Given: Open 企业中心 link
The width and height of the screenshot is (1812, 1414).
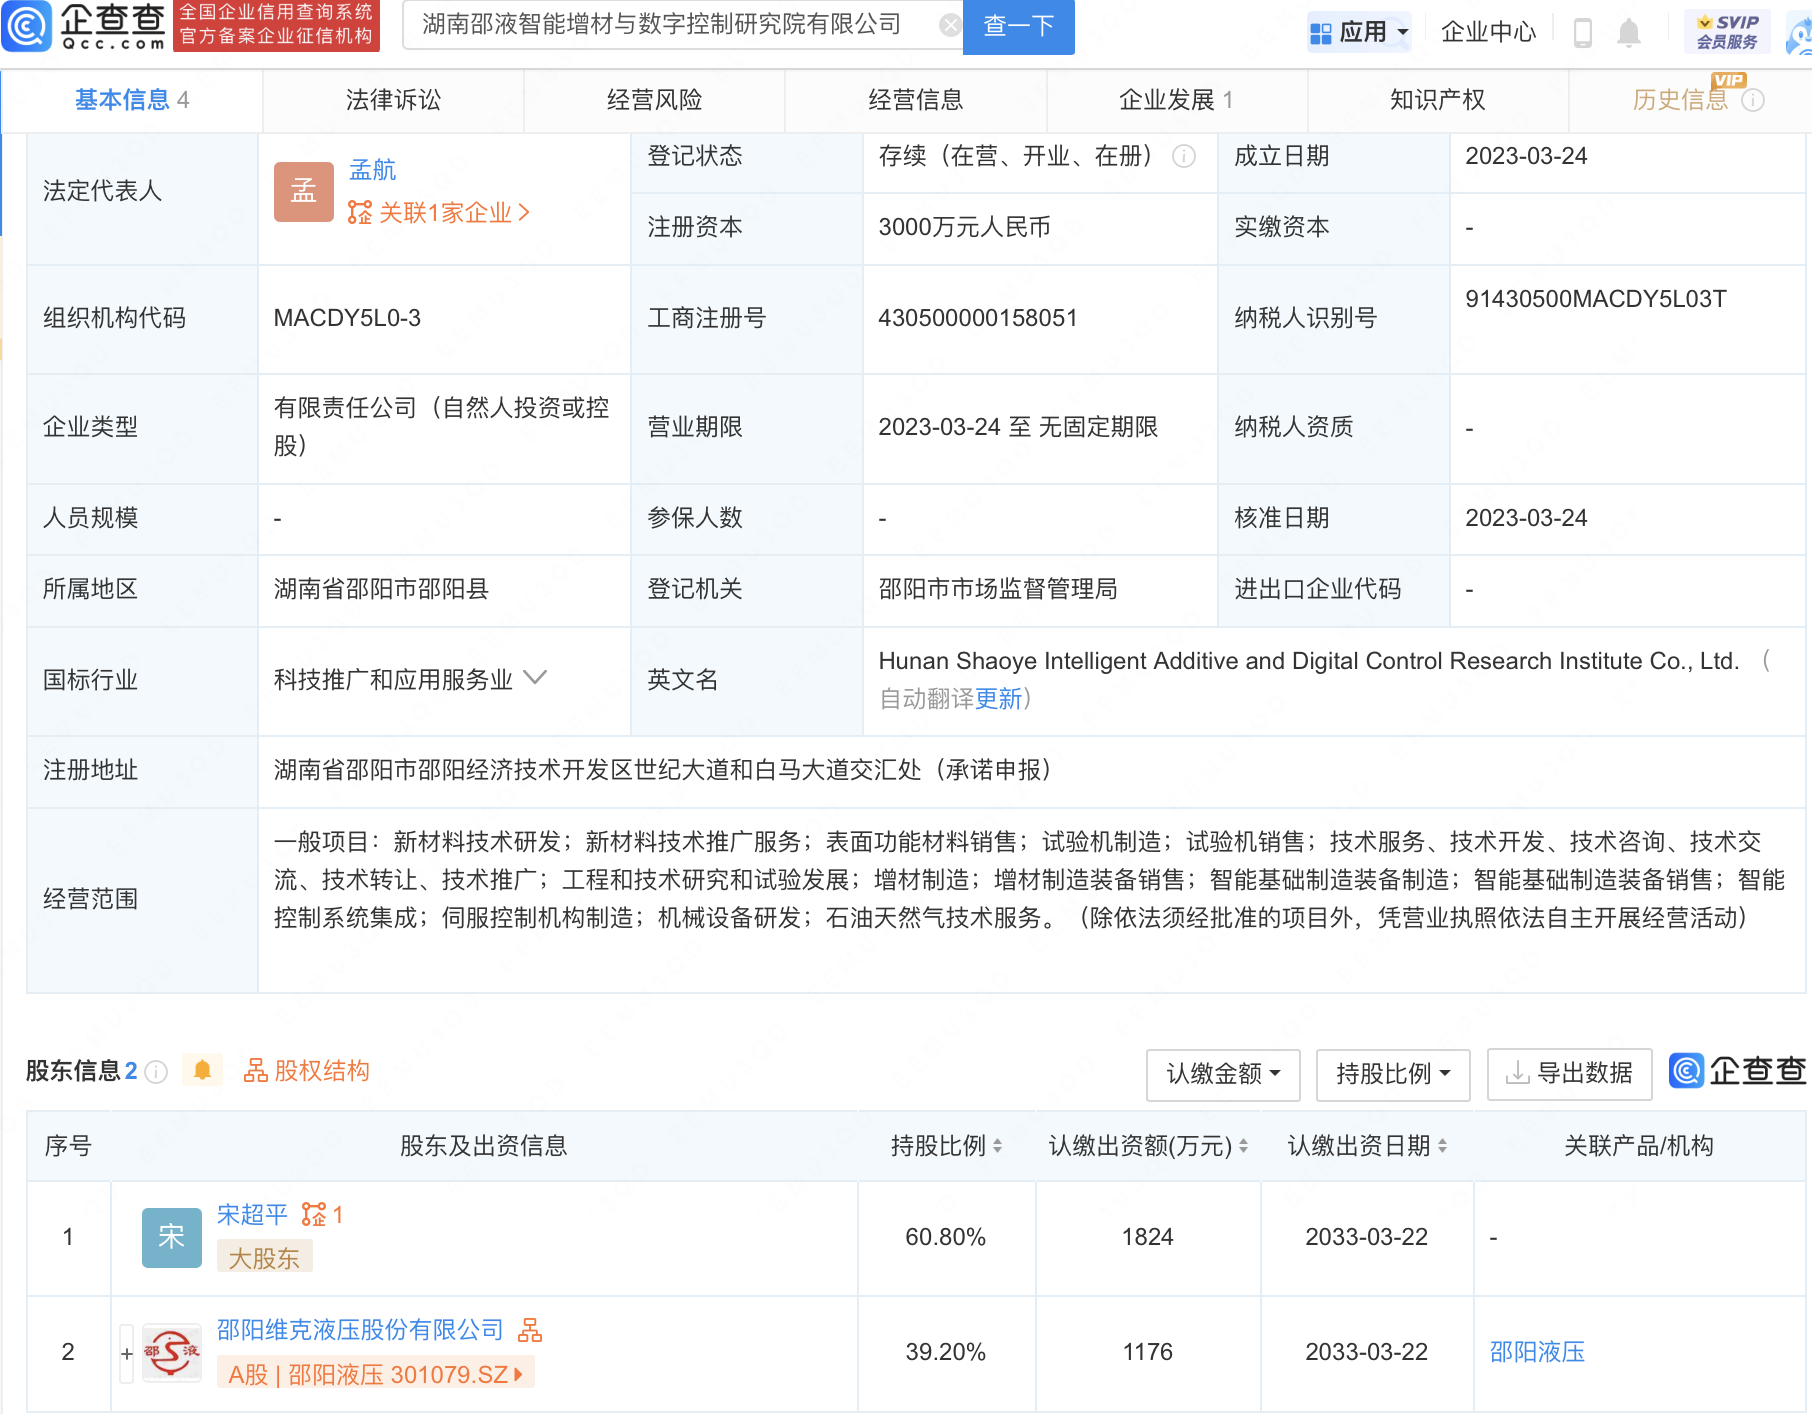Looking at the screenshot, I should [1488, 32].
